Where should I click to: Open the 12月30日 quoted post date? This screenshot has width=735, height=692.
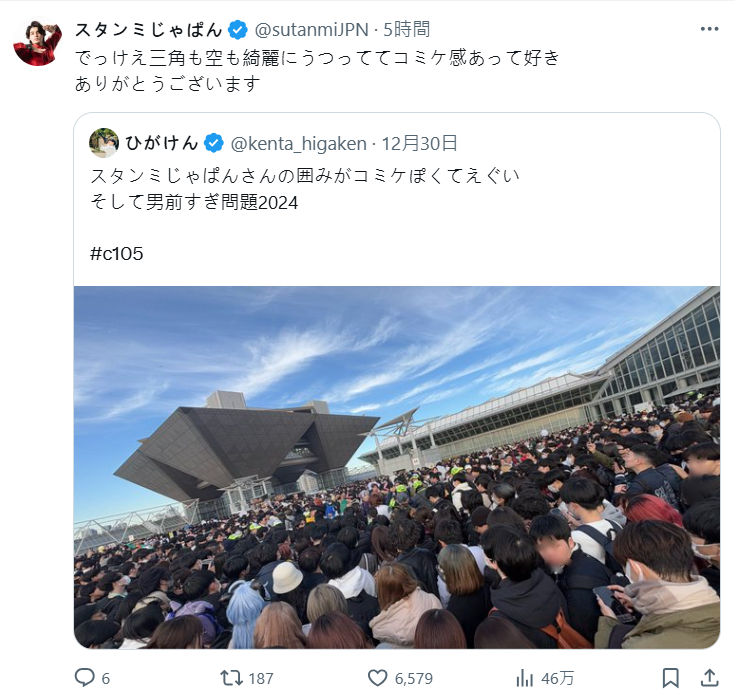tap(419, 143)
